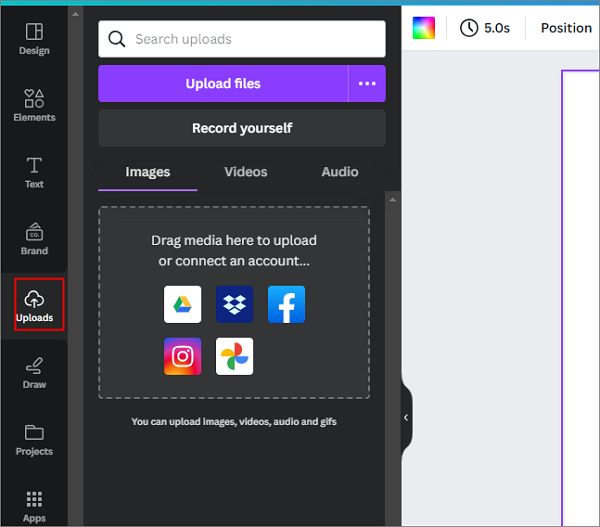The width and height of the screenshot is (600, 527).
Task: Open the Position toolbar option
Action: (x=566, y=28)
